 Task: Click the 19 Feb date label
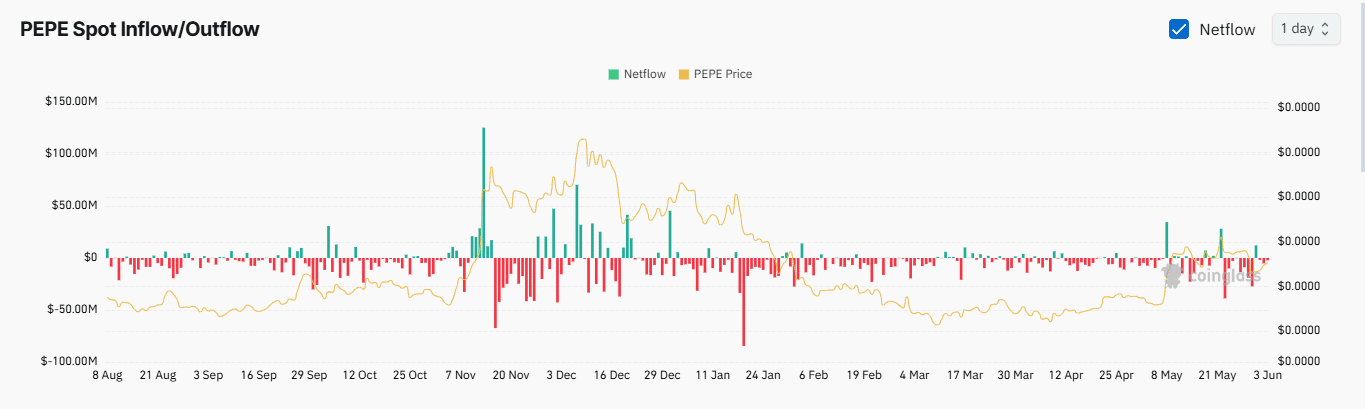[x=864, y=376]
